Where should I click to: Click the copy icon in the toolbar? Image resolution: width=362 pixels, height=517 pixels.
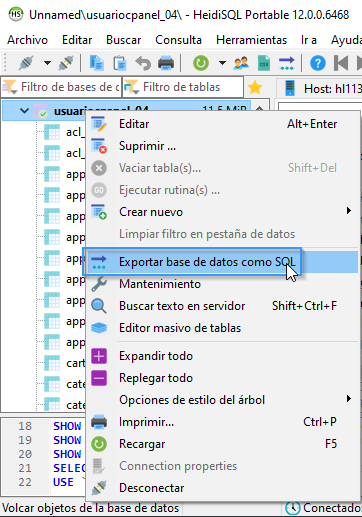(x=96, y=63)
